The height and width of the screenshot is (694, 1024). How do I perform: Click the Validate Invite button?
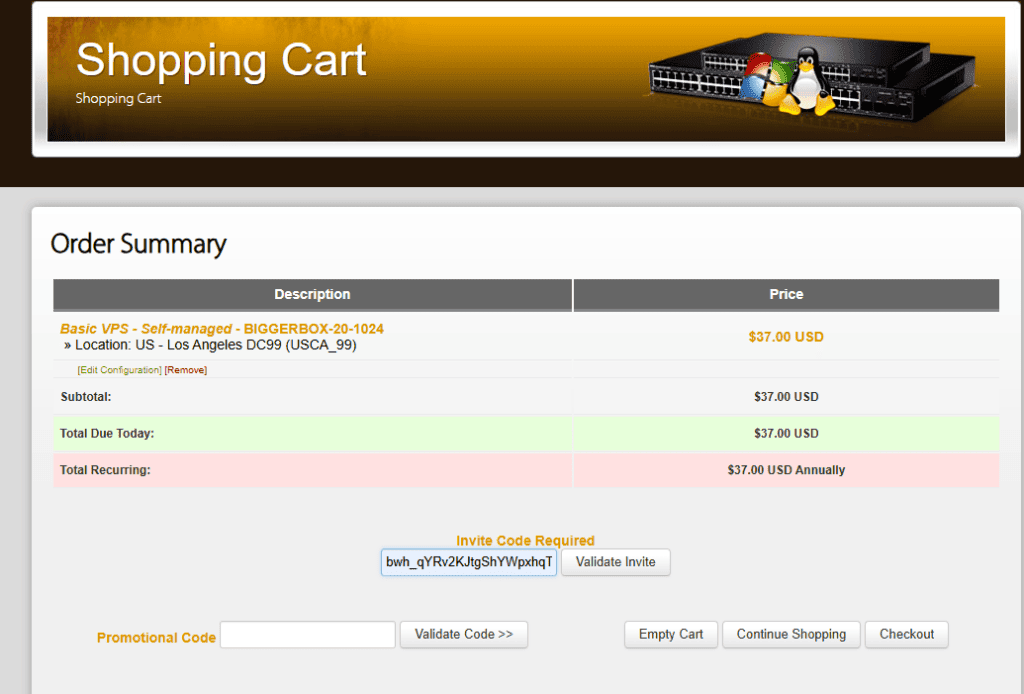point(615,561)
